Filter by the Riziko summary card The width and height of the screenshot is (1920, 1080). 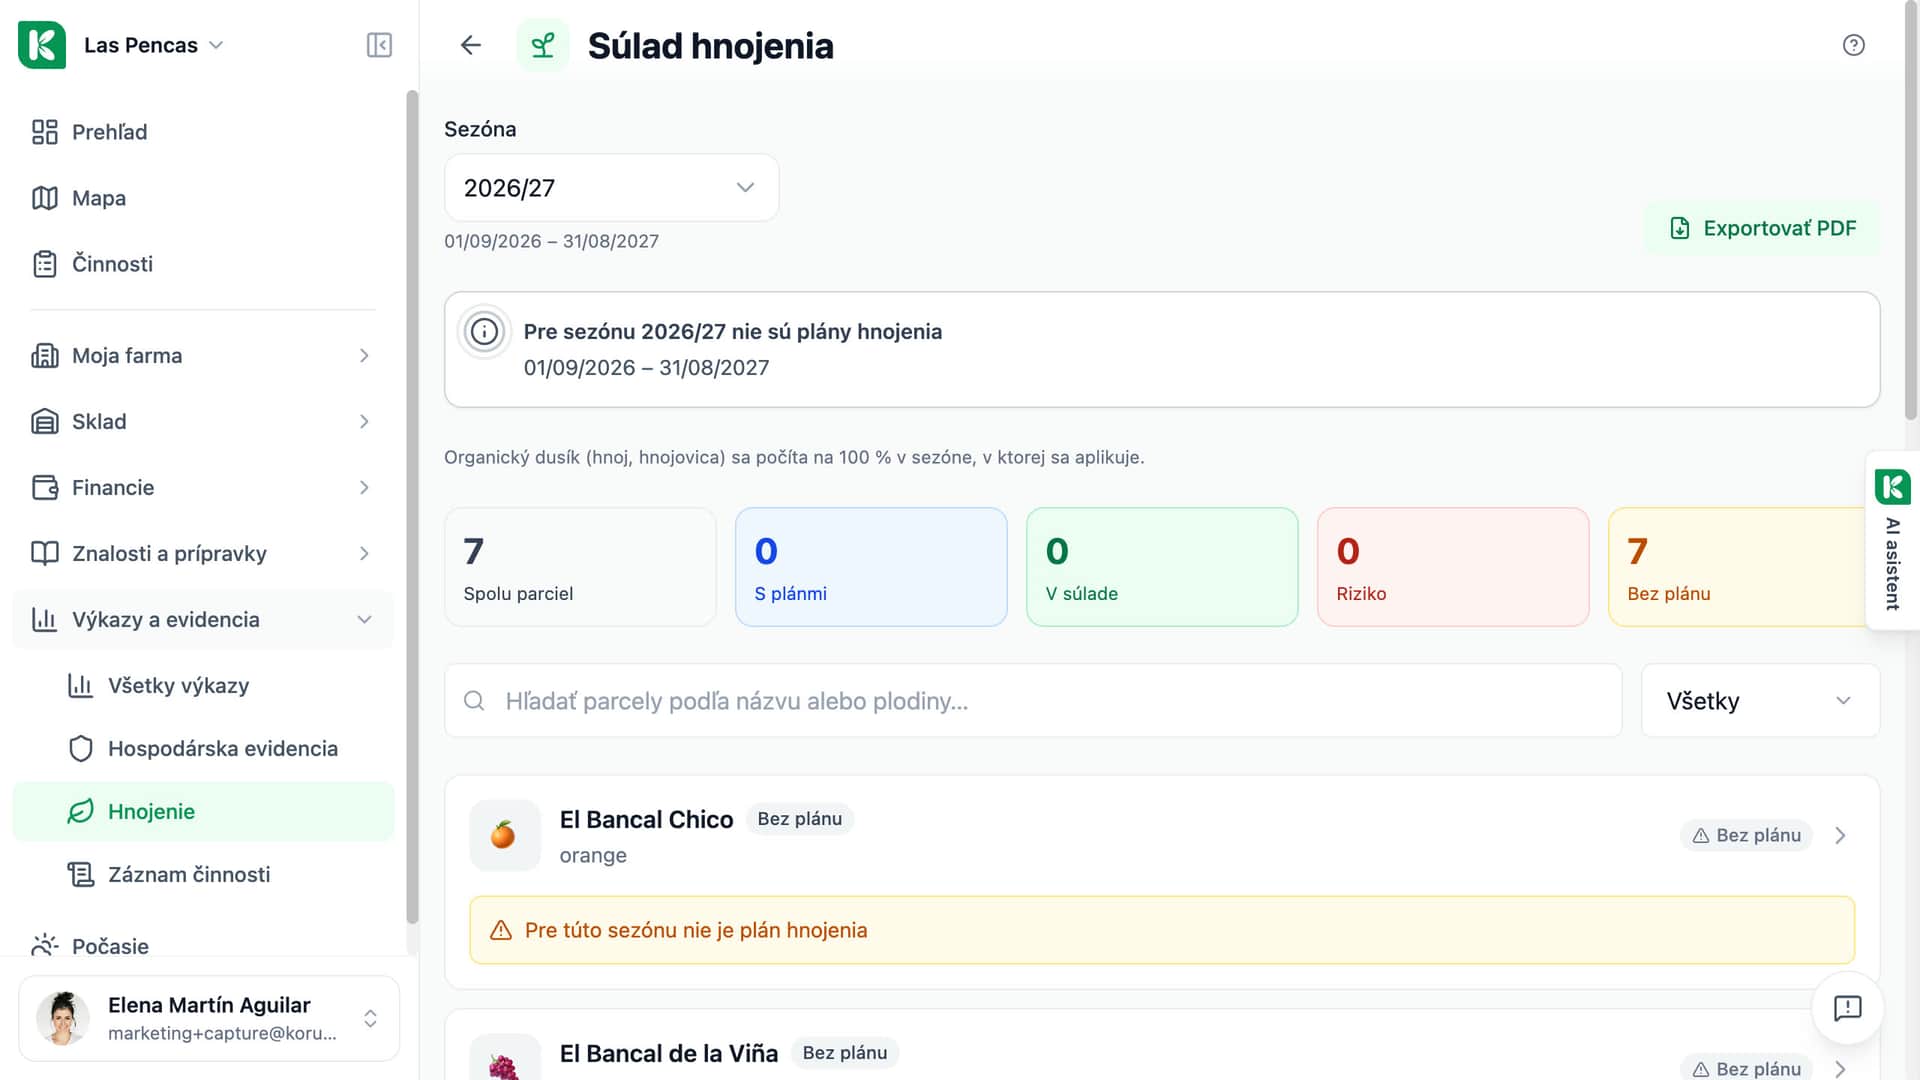(1452, 567)
